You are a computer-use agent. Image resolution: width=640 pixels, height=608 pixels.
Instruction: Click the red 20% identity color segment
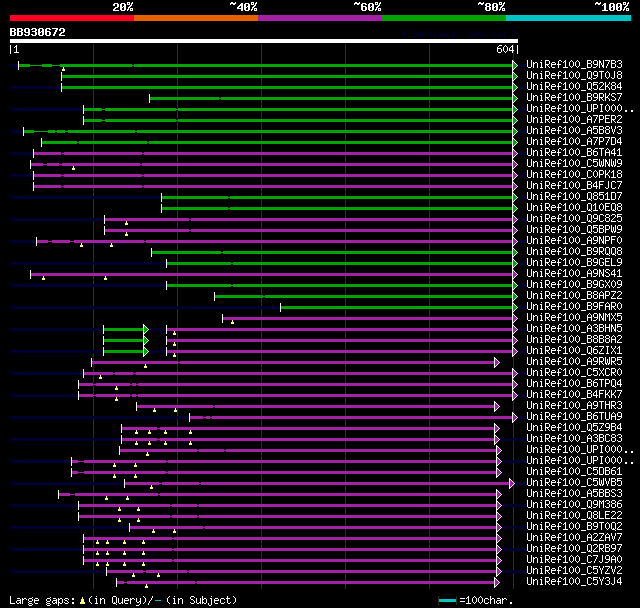pyautogui.click(x=72, y=18)
